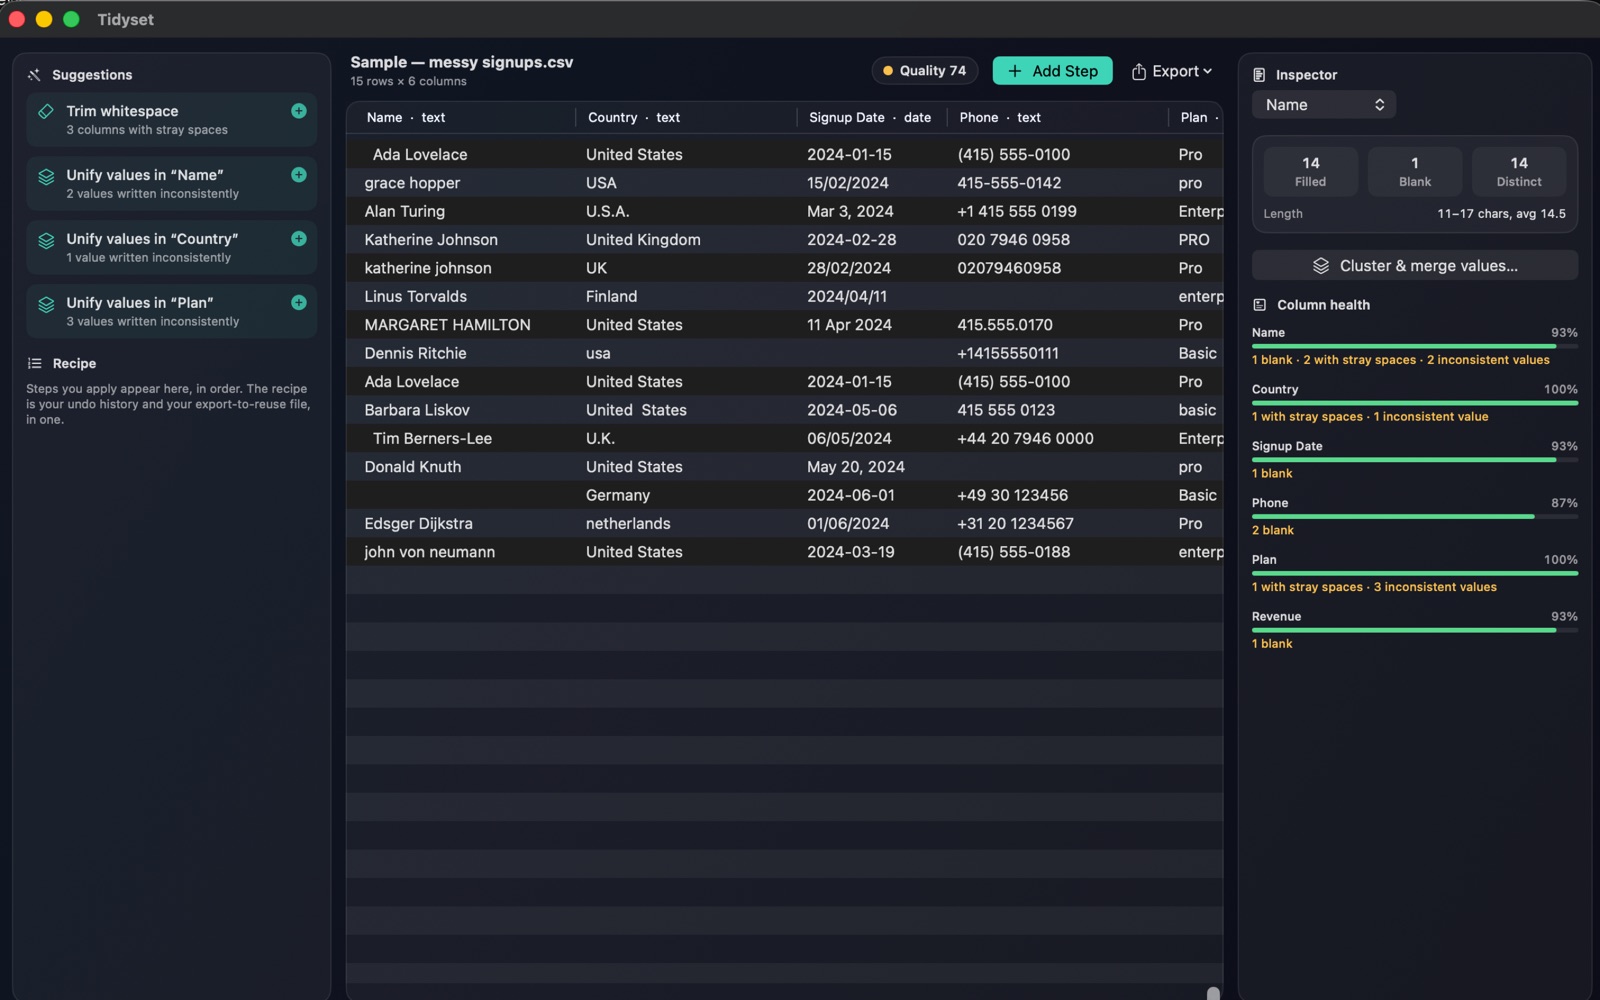Open the Name column selector dropdown

1323,105
